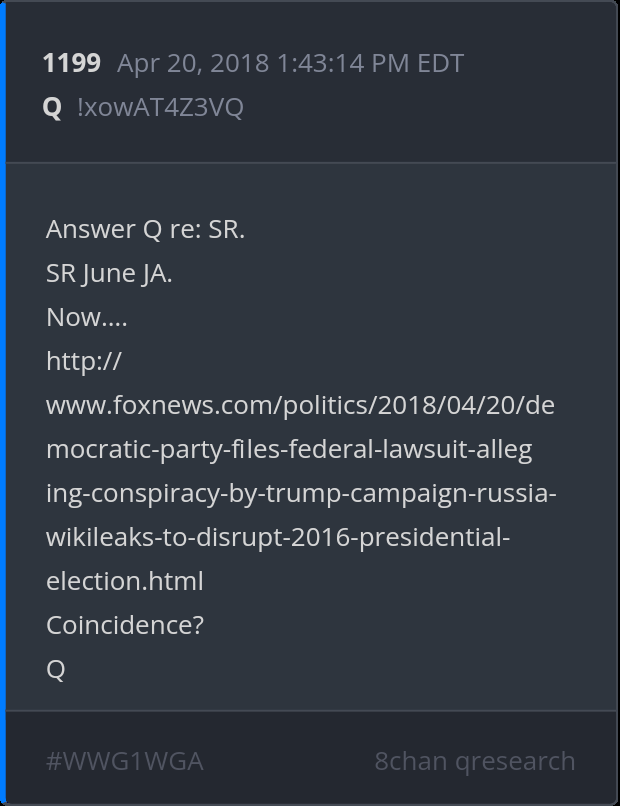This screenshot has width=620, height=806.
Task: Click the "ing-conspiracy-by-trump-campaign-russia-" URL line
Action: point(301,494)
